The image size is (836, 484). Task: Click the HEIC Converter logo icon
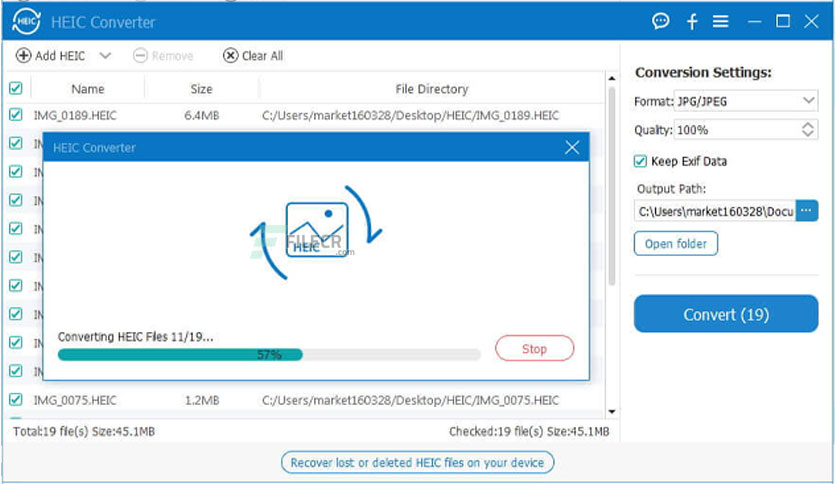click(x=26, y=22)
